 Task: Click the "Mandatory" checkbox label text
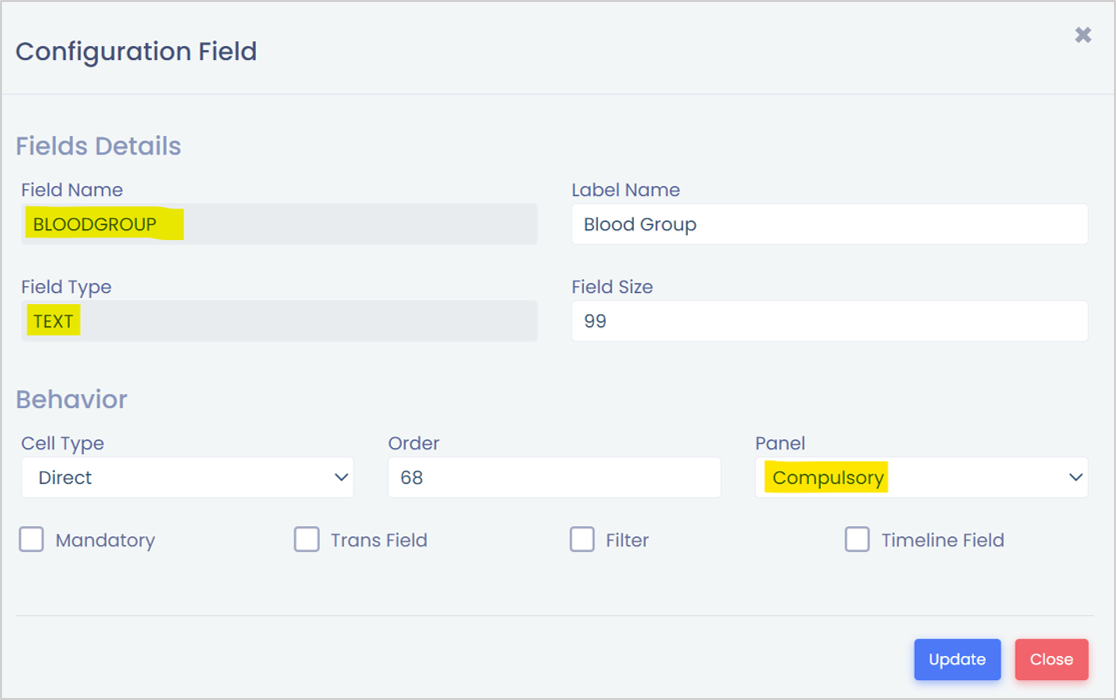(105, 540)
